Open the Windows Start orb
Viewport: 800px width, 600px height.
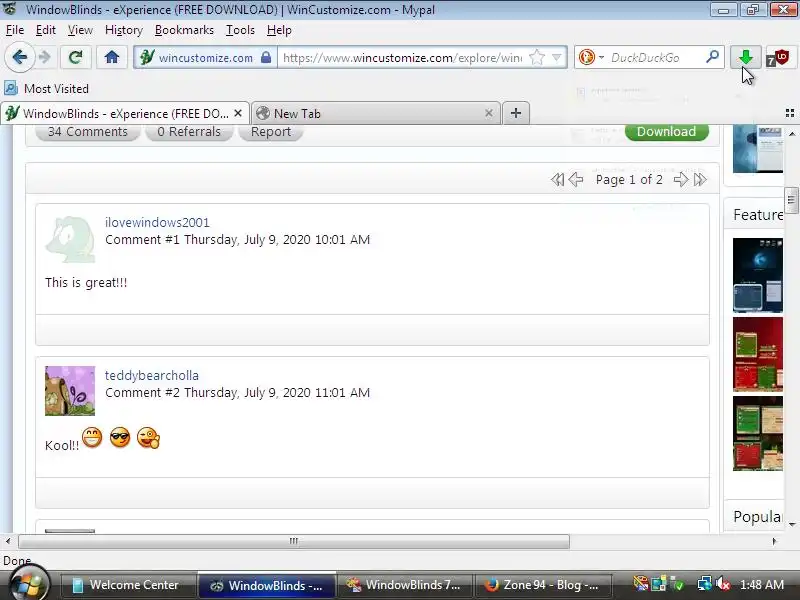(x=28, y=583)
